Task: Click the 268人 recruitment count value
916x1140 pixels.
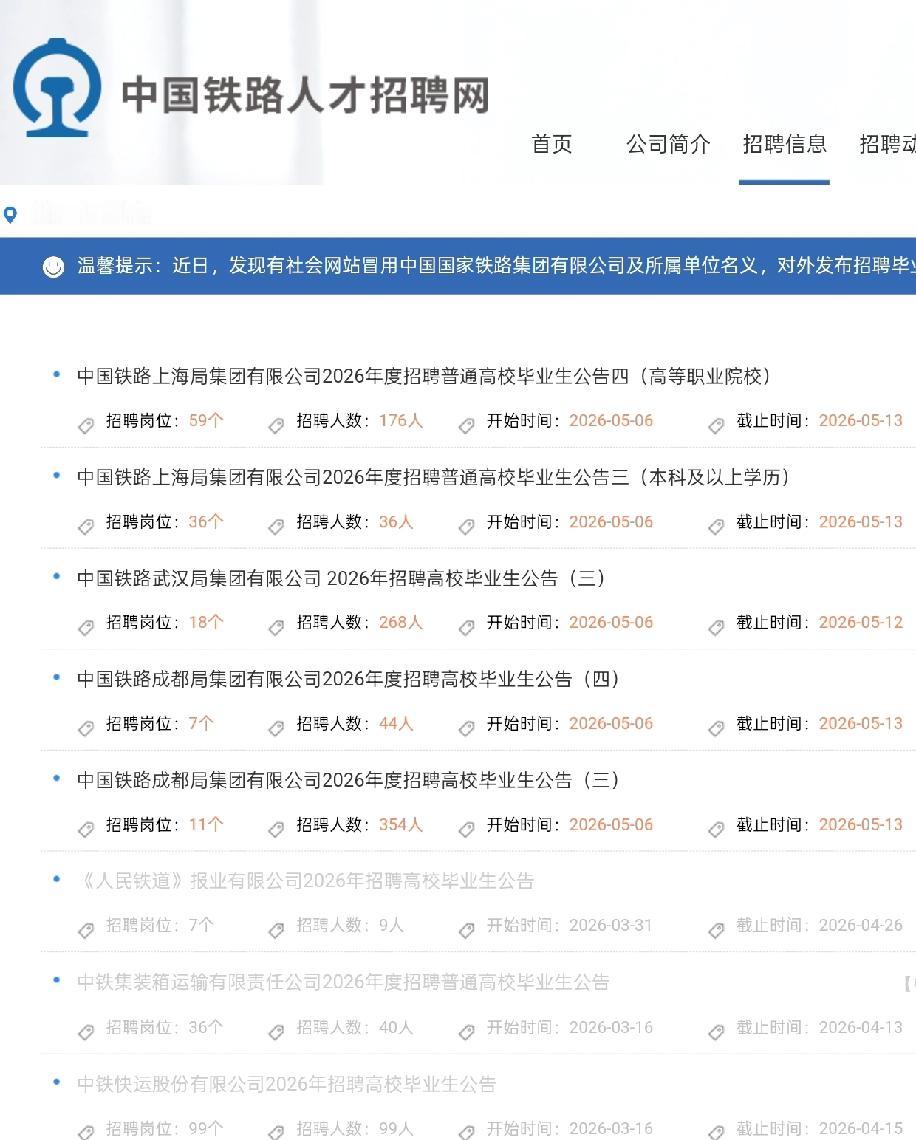Action: pyautogui.click(x=401, y=622)
